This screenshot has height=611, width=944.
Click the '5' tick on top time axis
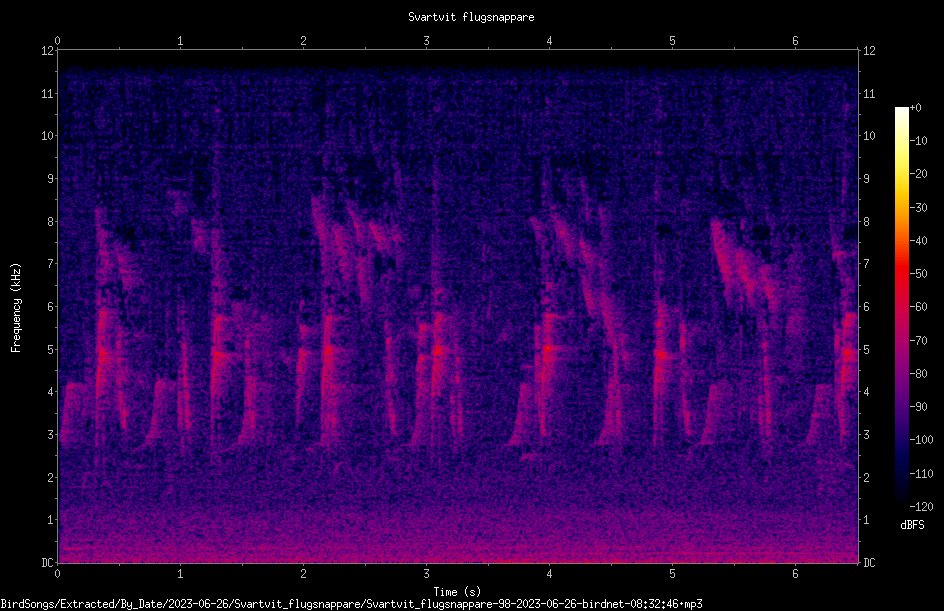pyautogui.click(x=672, y=41)
